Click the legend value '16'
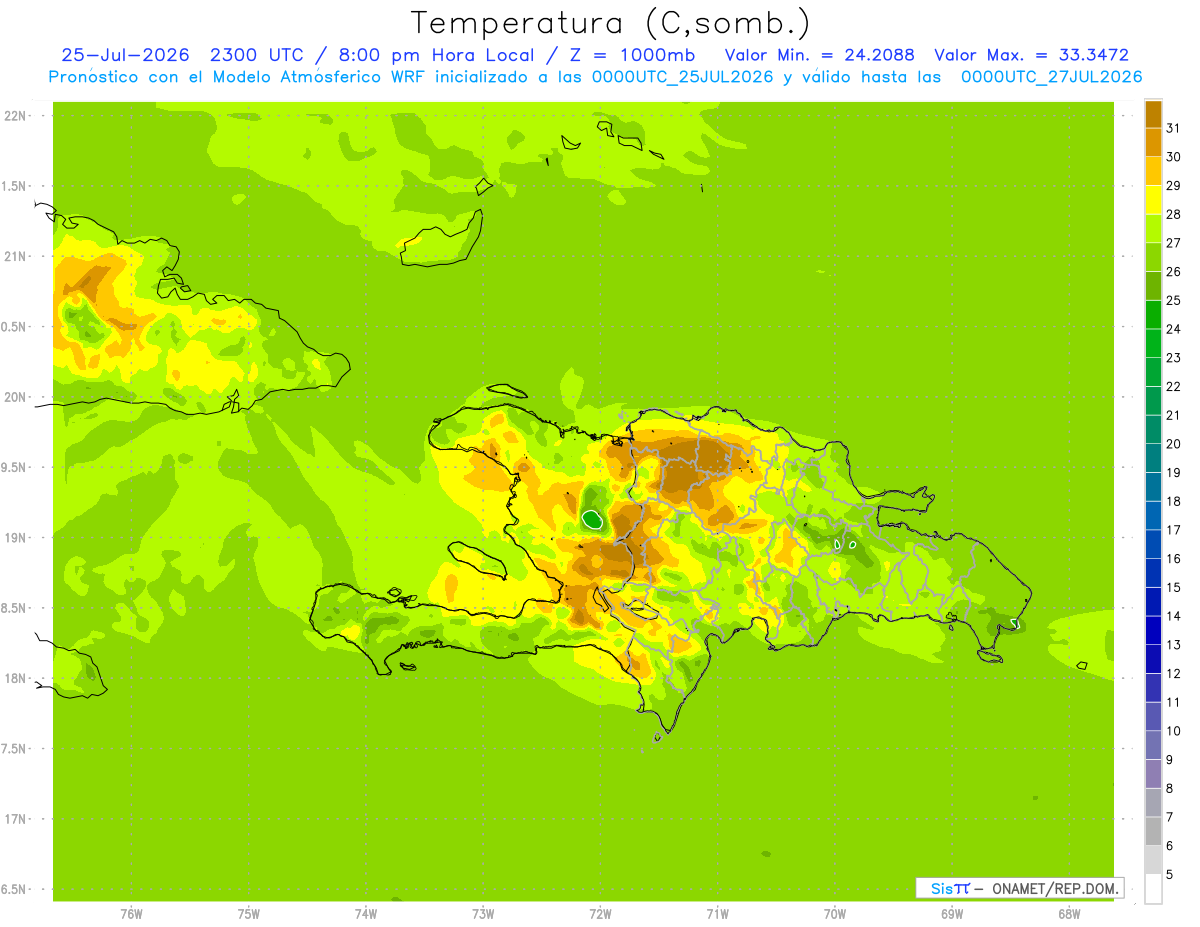The height and width of the screenshot is (927, 1200). click(1173, 559)
